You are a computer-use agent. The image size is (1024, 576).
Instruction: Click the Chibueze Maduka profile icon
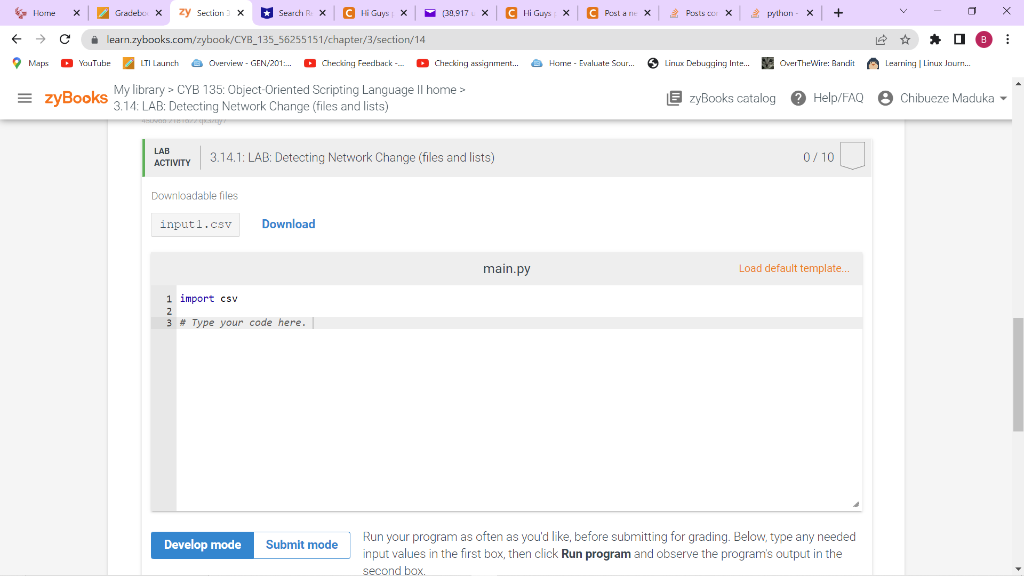(878, 97)
